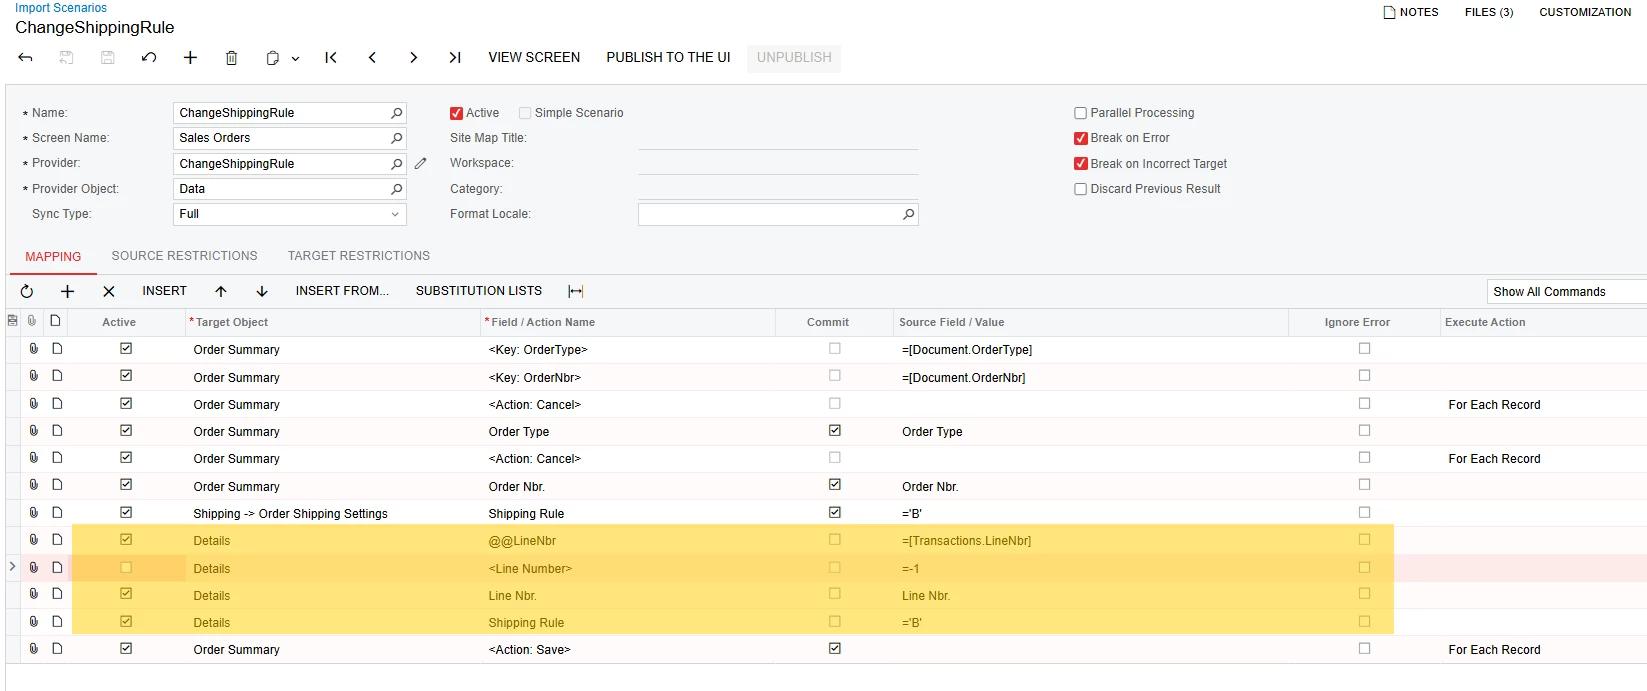The width and height of the screenshot is (1647, 691).
Task: Open lookup for Provider field
Action: click(396, 164)
